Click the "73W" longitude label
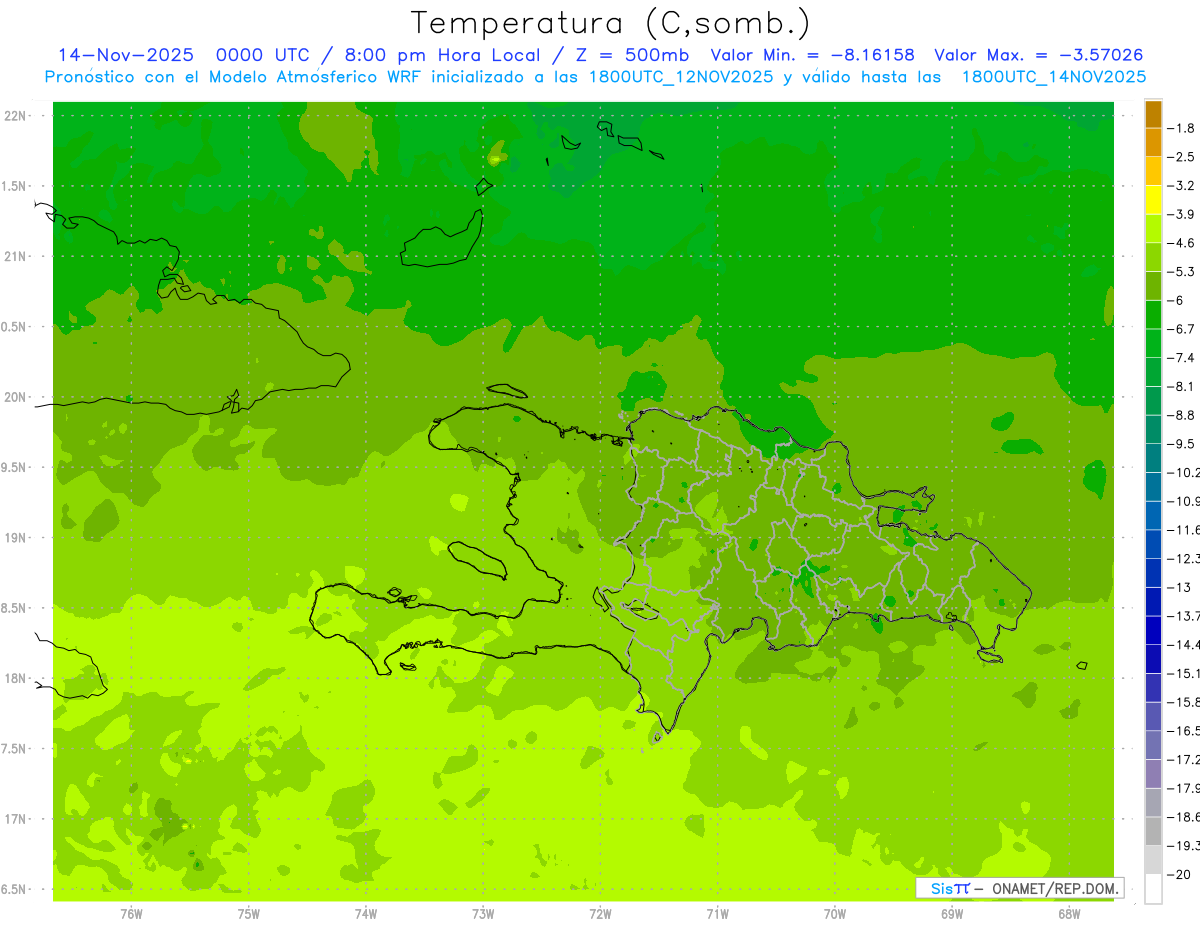The image size is (1200, 927). click(483, 914)
